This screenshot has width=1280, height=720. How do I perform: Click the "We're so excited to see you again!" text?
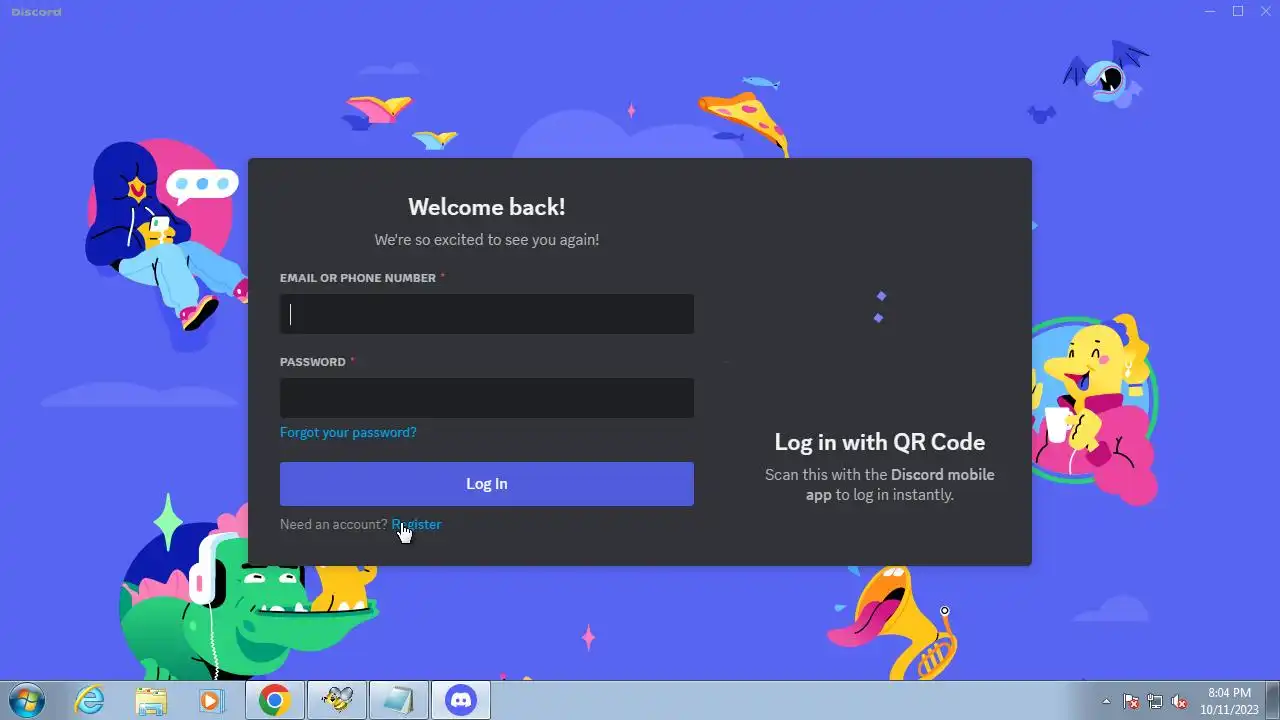487,240
